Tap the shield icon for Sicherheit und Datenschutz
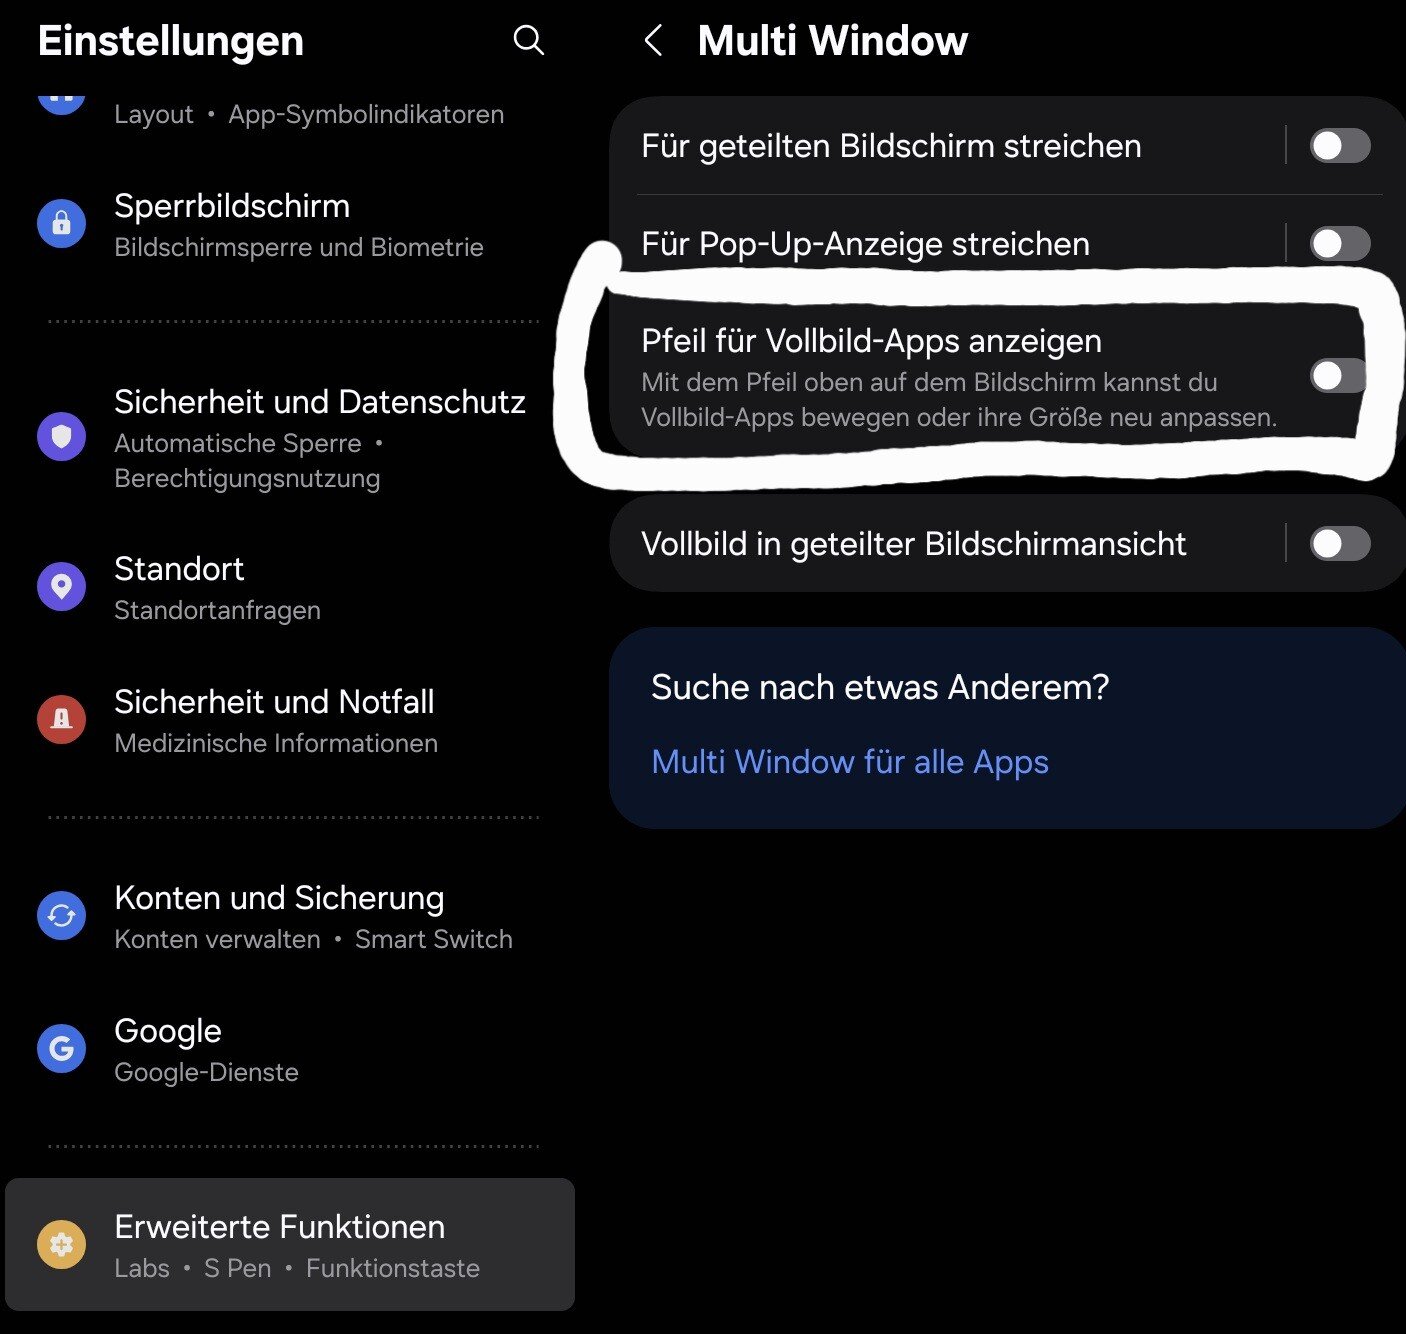1406x1334 pixels. point(61,437)
